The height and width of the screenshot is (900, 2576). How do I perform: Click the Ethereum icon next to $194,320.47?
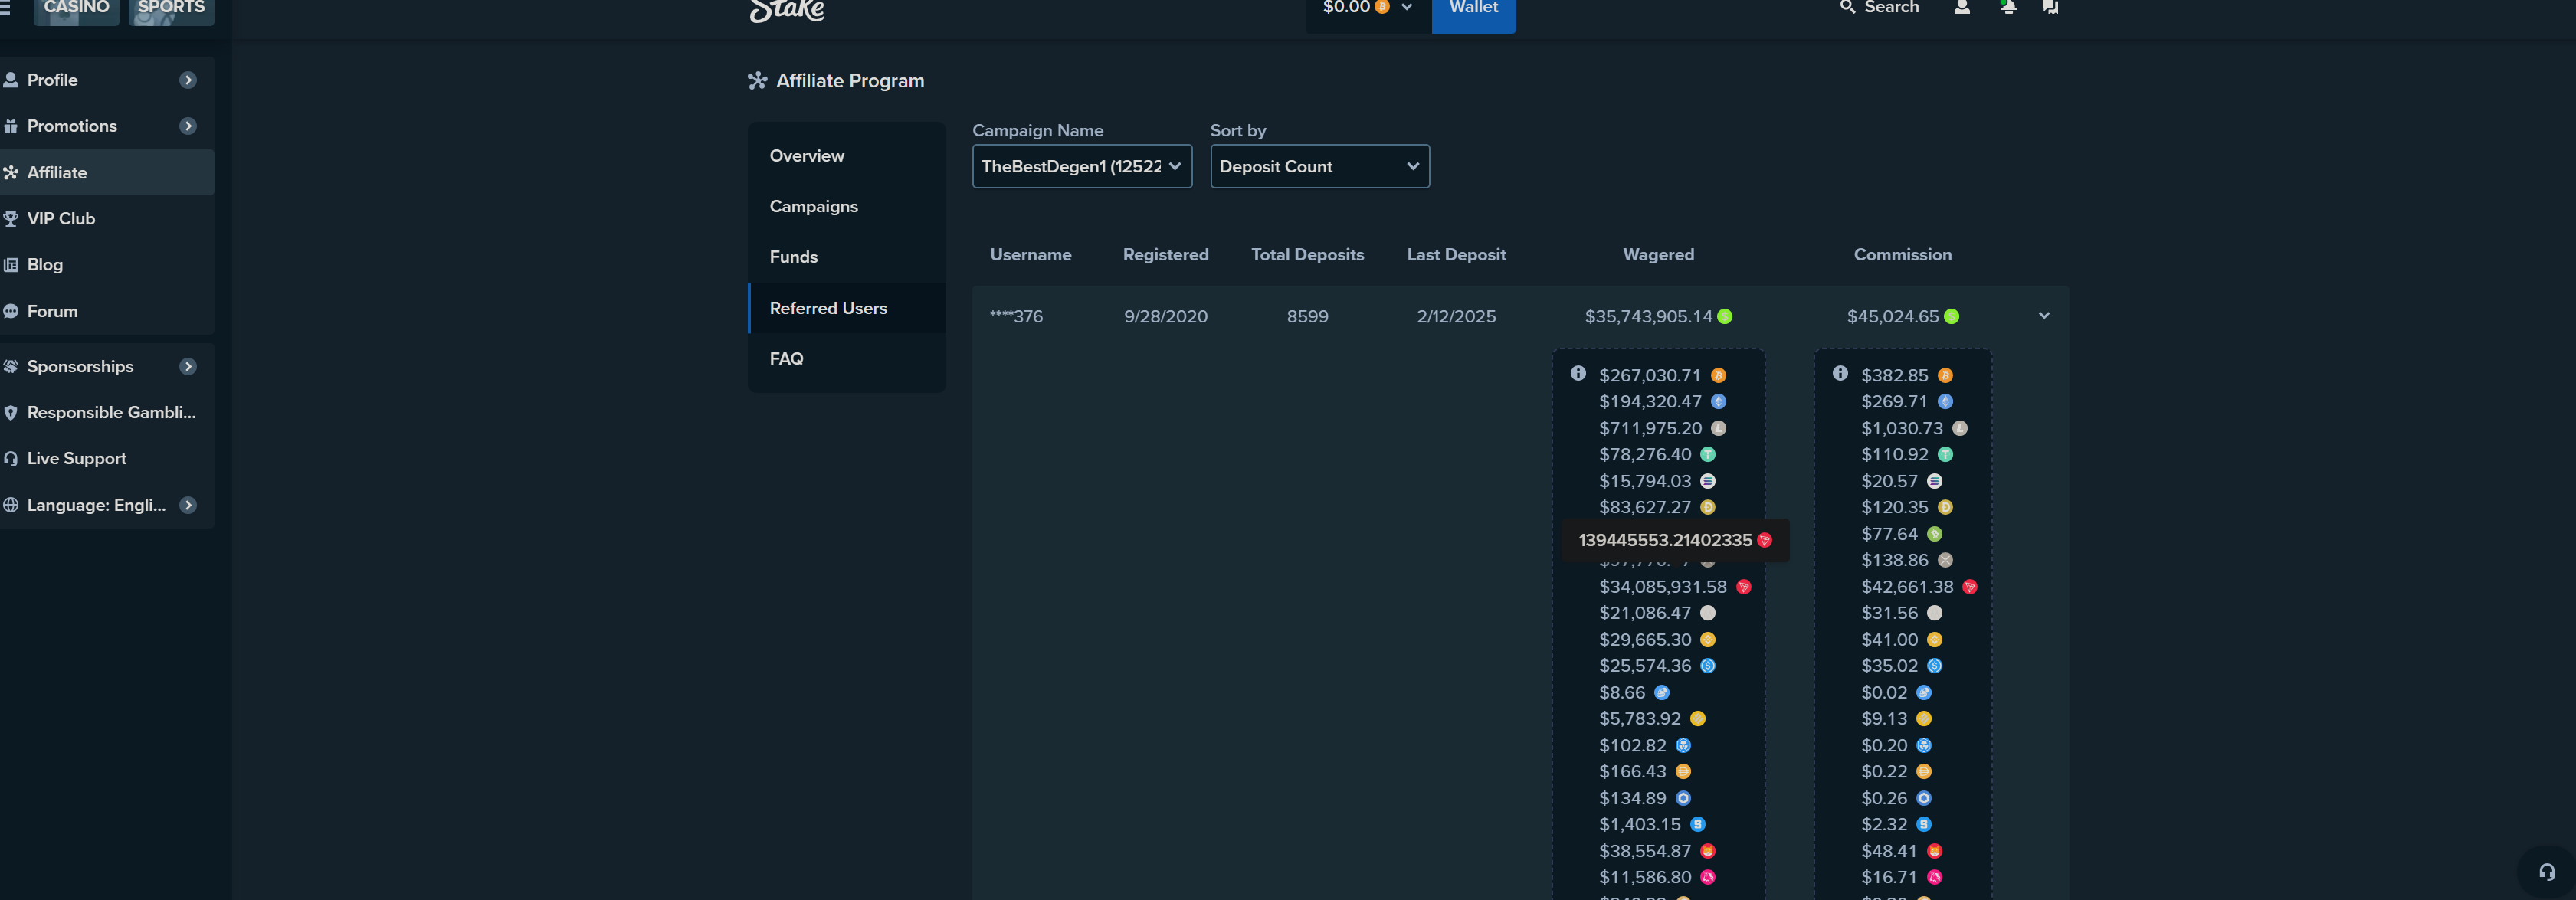(x=1718, y=402)
